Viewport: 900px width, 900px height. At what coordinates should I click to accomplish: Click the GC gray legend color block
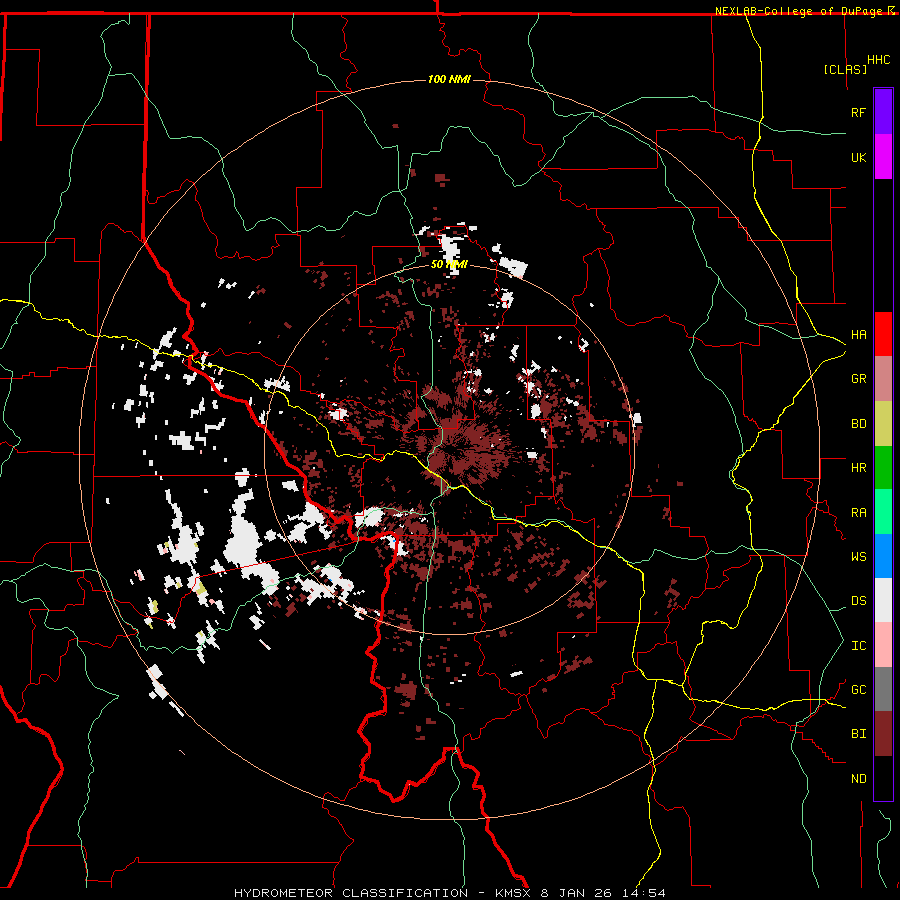pos(883,689)
